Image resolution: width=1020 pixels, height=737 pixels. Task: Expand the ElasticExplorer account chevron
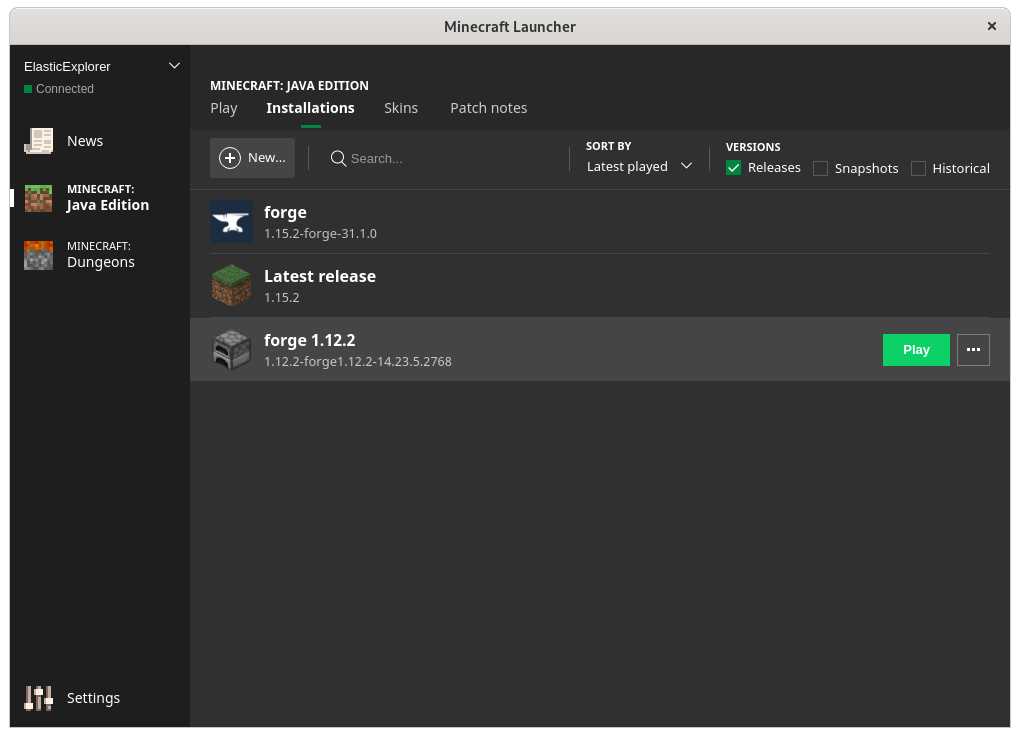tap(174, 66)
